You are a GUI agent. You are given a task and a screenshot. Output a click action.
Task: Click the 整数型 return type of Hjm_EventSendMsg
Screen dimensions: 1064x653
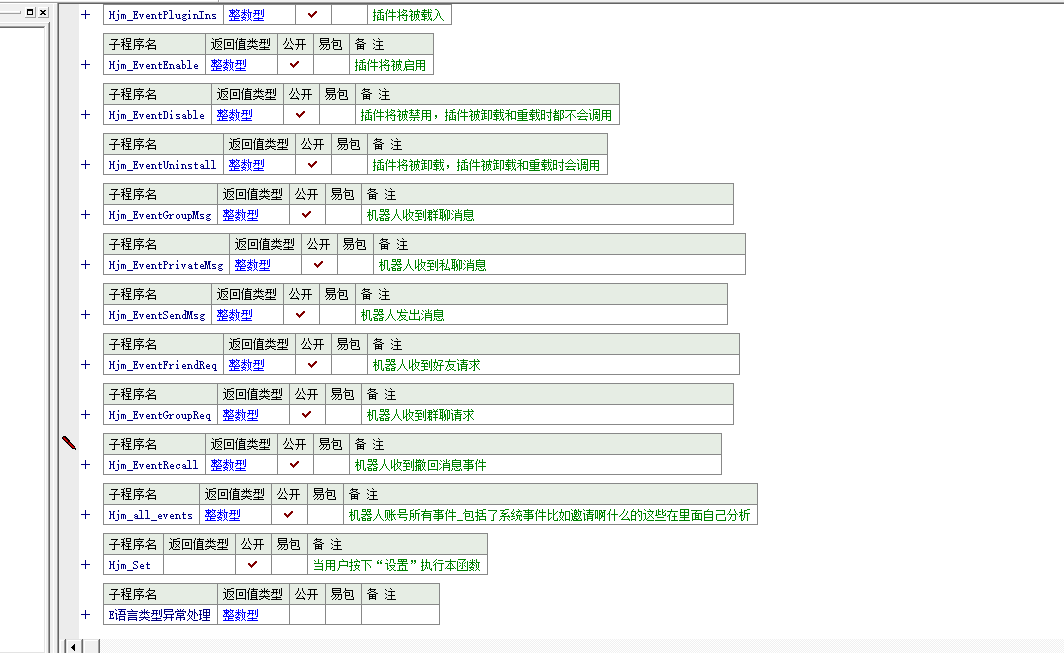[234, 315]
